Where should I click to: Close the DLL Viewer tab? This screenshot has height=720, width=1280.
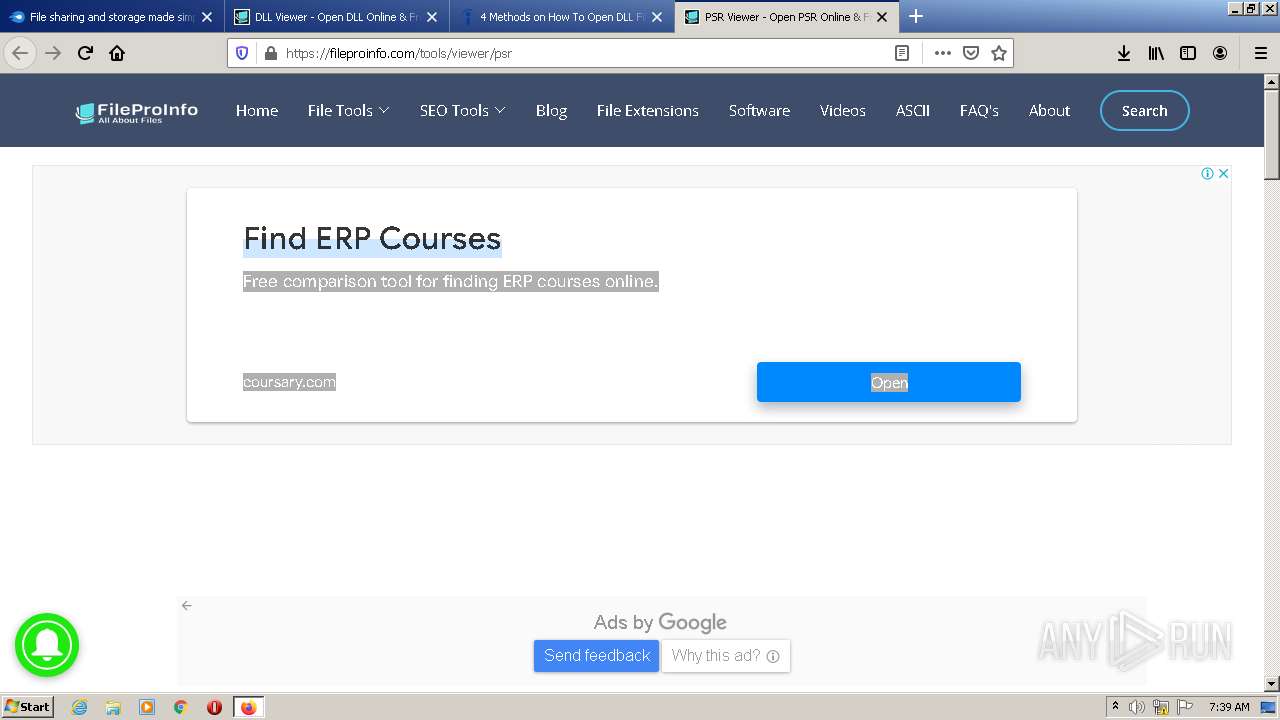(432, 17)
